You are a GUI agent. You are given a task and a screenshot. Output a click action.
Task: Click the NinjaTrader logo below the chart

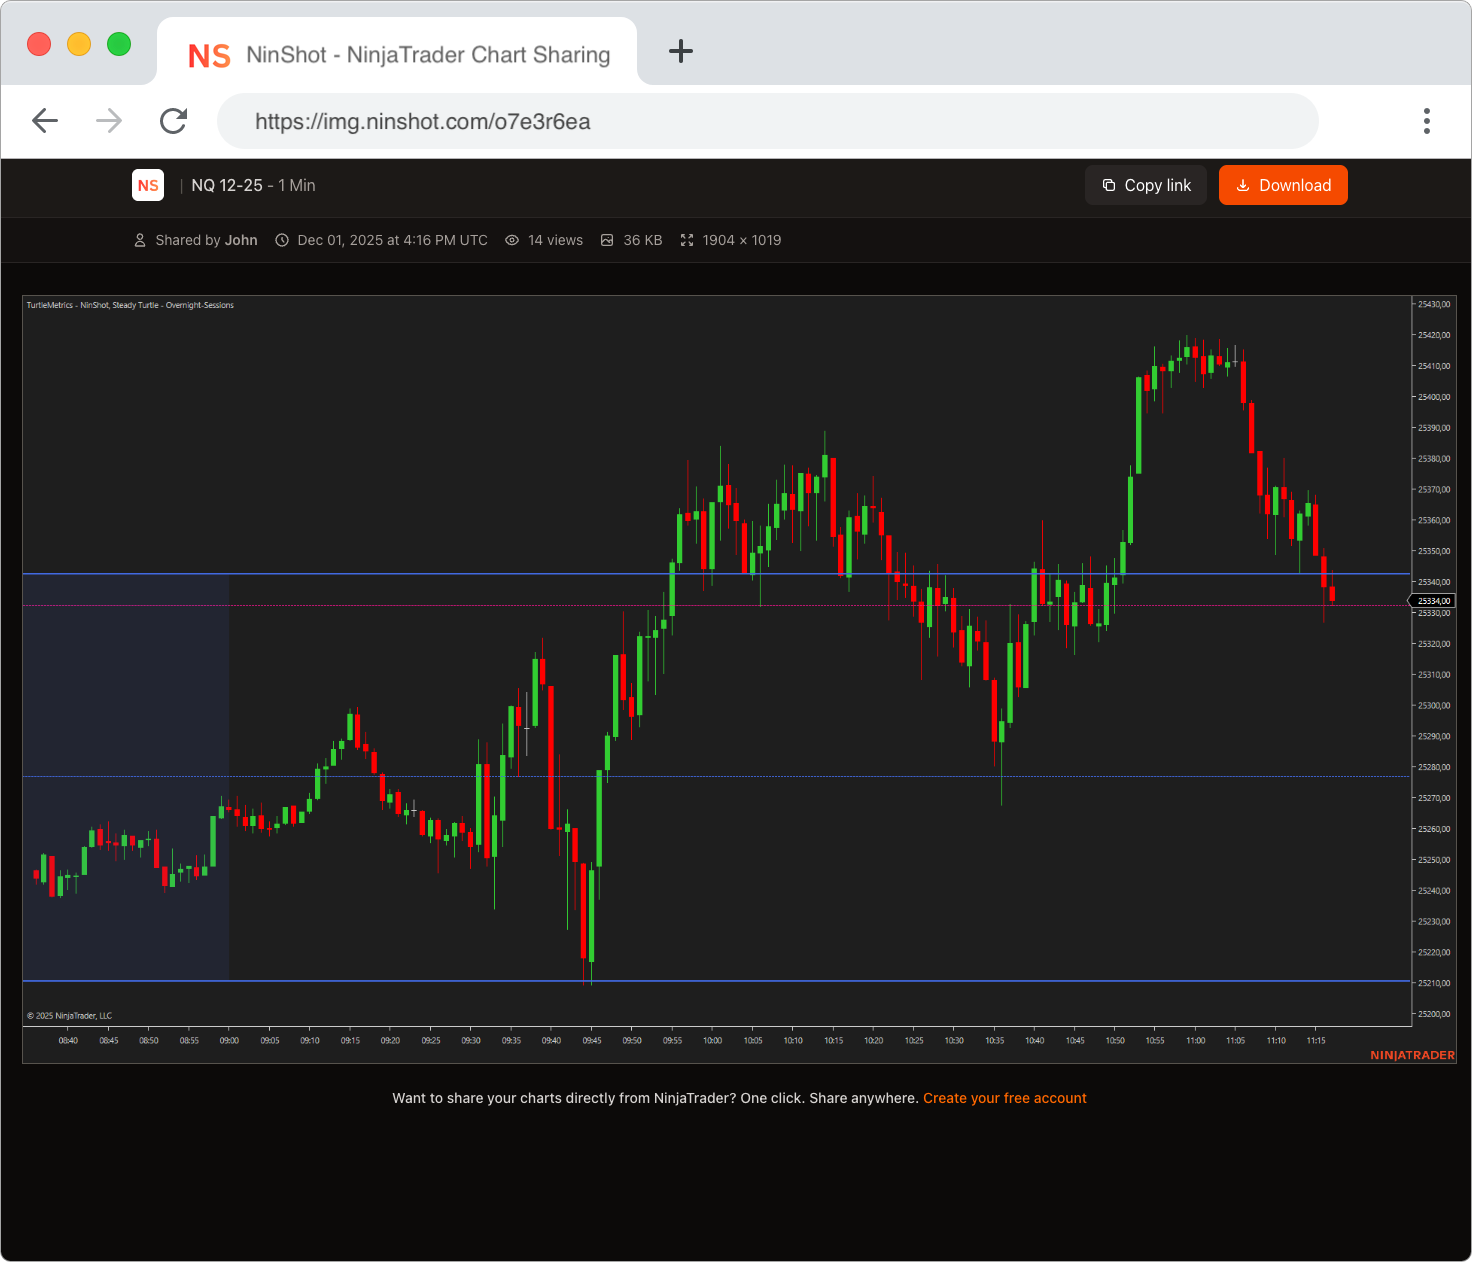(1412, 1055)
